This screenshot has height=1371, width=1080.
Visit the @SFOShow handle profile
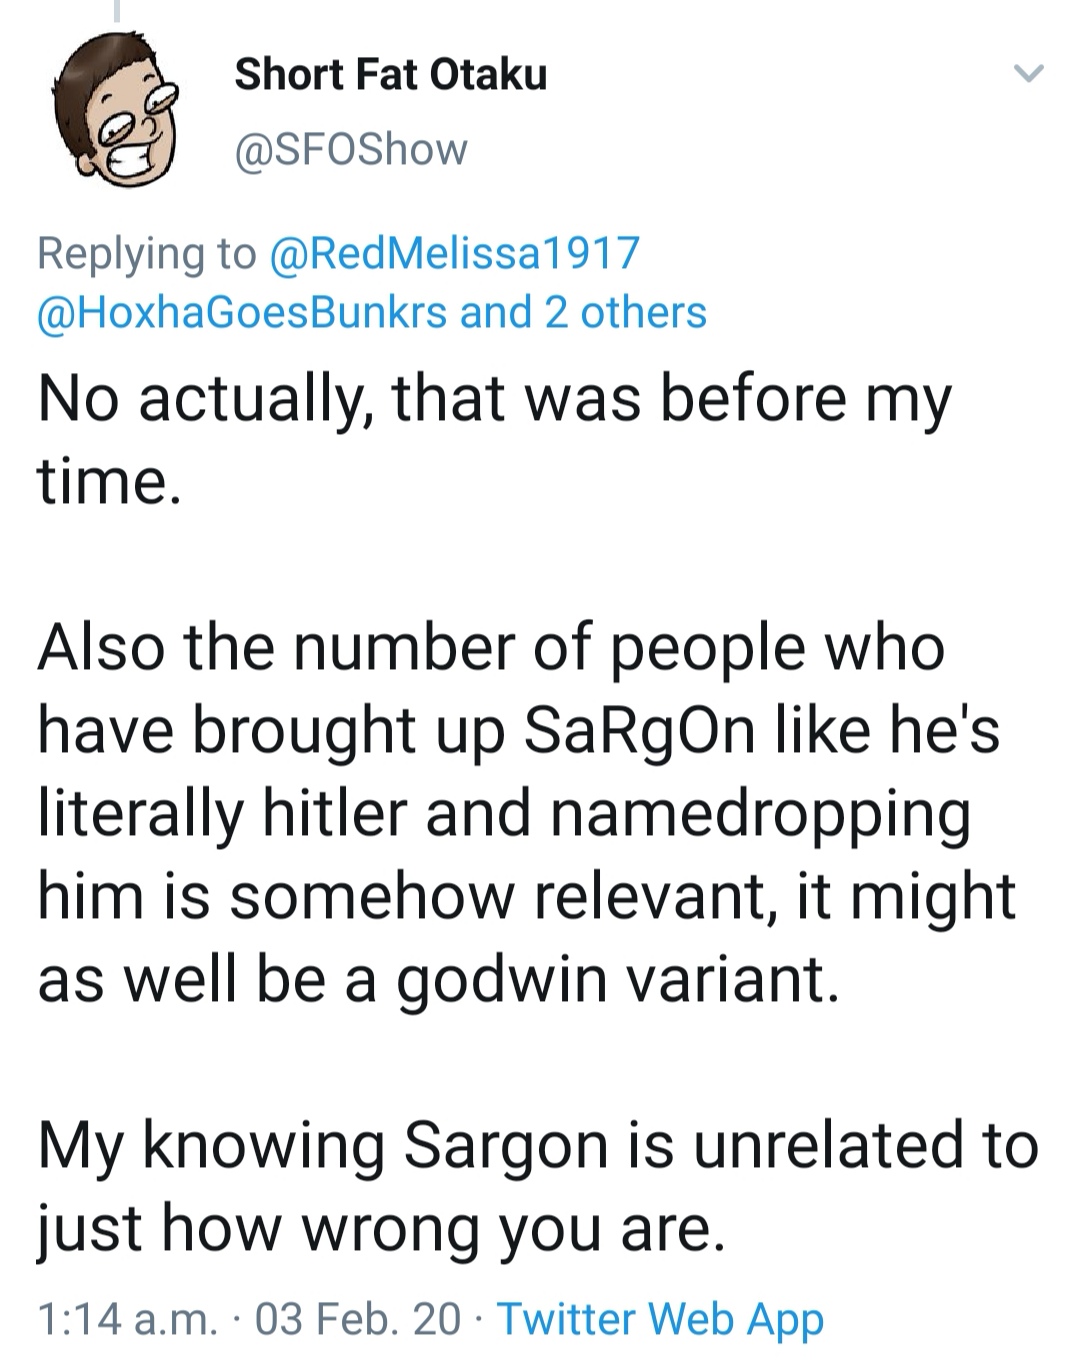point(350,150)
